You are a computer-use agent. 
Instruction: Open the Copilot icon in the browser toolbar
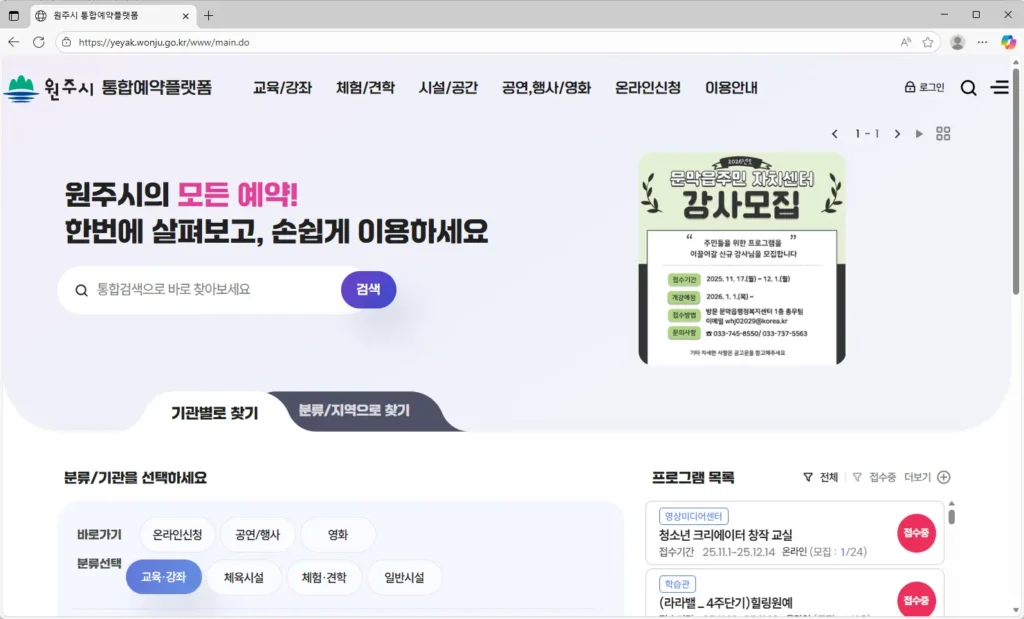coord(1006,42)
